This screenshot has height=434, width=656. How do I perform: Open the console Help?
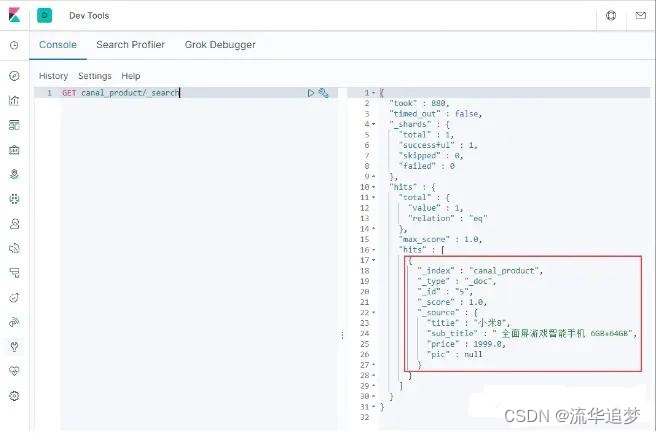[131, 76]
